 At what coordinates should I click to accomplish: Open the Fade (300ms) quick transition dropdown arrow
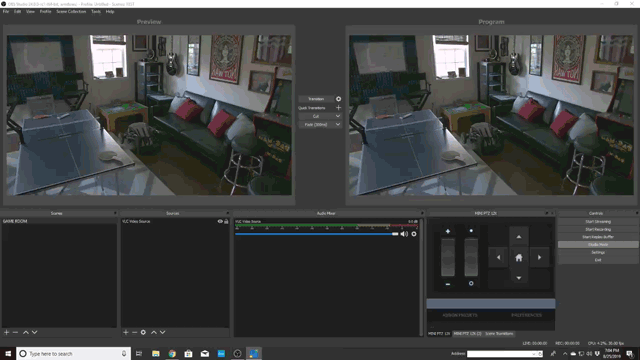click(338, 124)
